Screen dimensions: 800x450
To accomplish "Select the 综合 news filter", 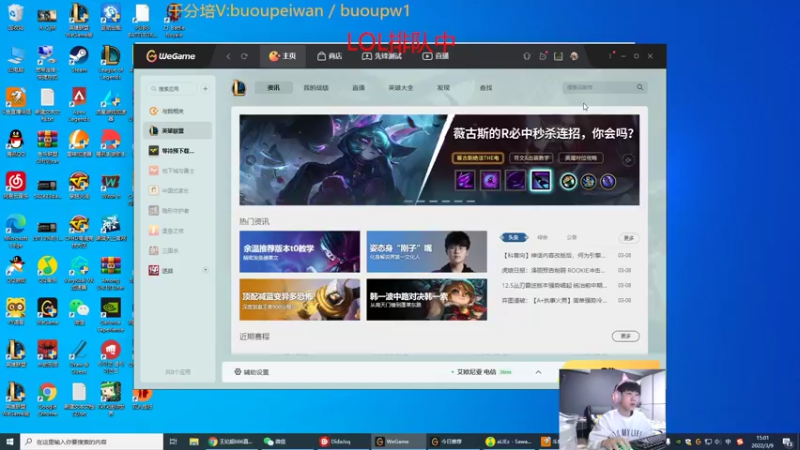I will coord(542,237).
